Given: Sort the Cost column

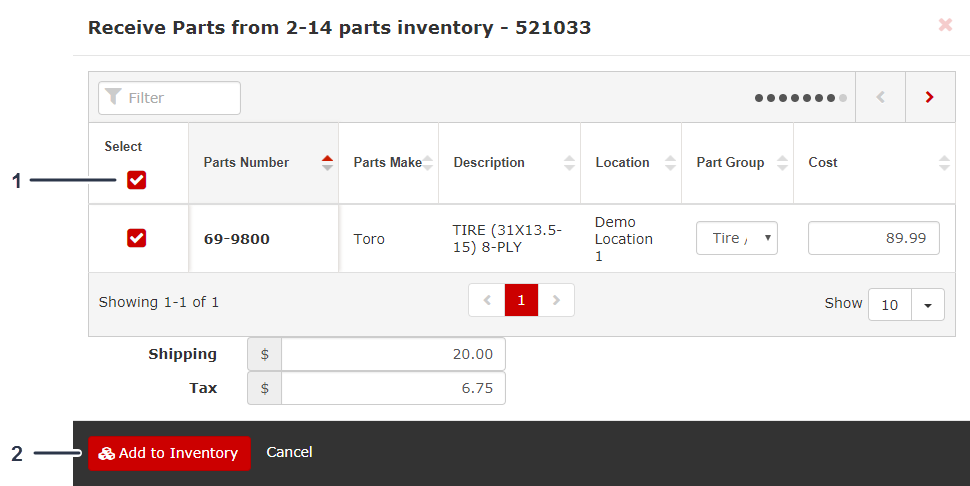Looking at the screenshot, I should click(945, 163).
